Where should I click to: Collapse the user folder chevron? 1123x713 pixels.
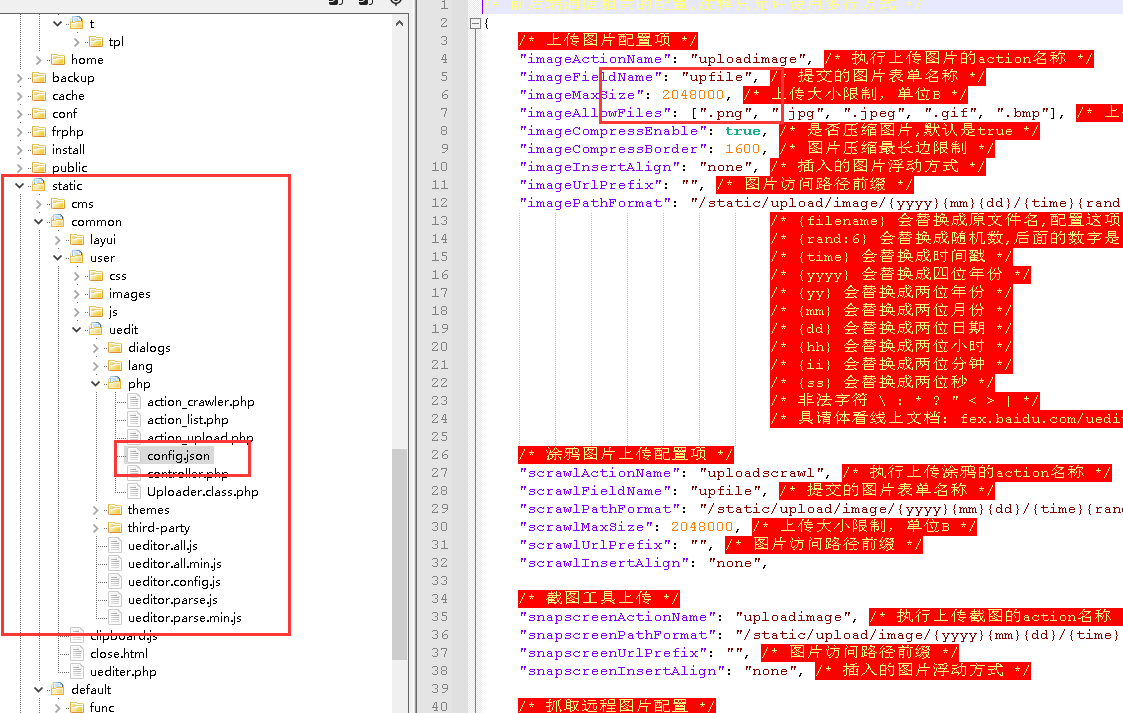pyautogui.click(x=58, y=258)
